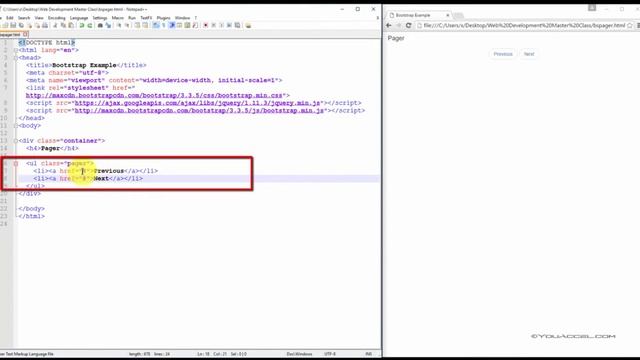Undo last edit with green arrow icon
Viewport: 640px width, 360px height.
[x=82, y=25]
